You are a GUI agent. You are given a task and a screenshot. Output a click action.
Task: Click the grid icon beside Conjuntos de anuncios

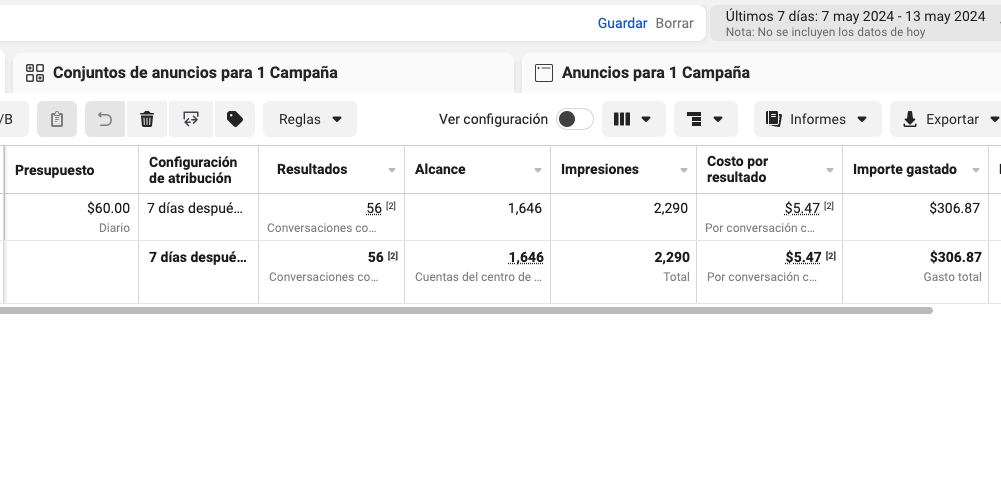point(35,73)
